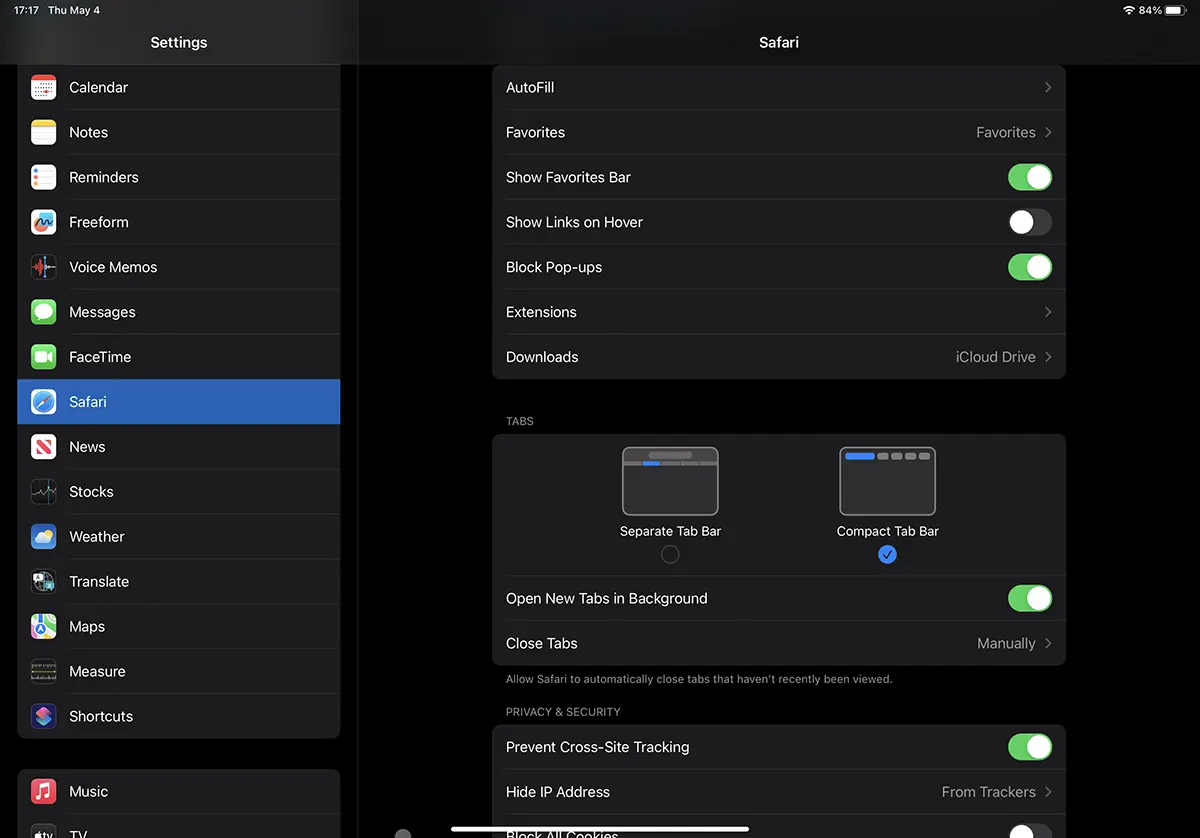Open FaceTime settings in the sidebar
1200x838 pixels.
tap(179, 357)
